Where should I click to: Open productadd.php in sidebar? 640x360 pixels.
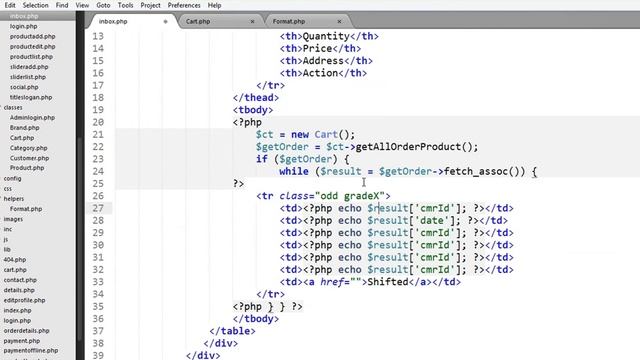pos(33,36)
